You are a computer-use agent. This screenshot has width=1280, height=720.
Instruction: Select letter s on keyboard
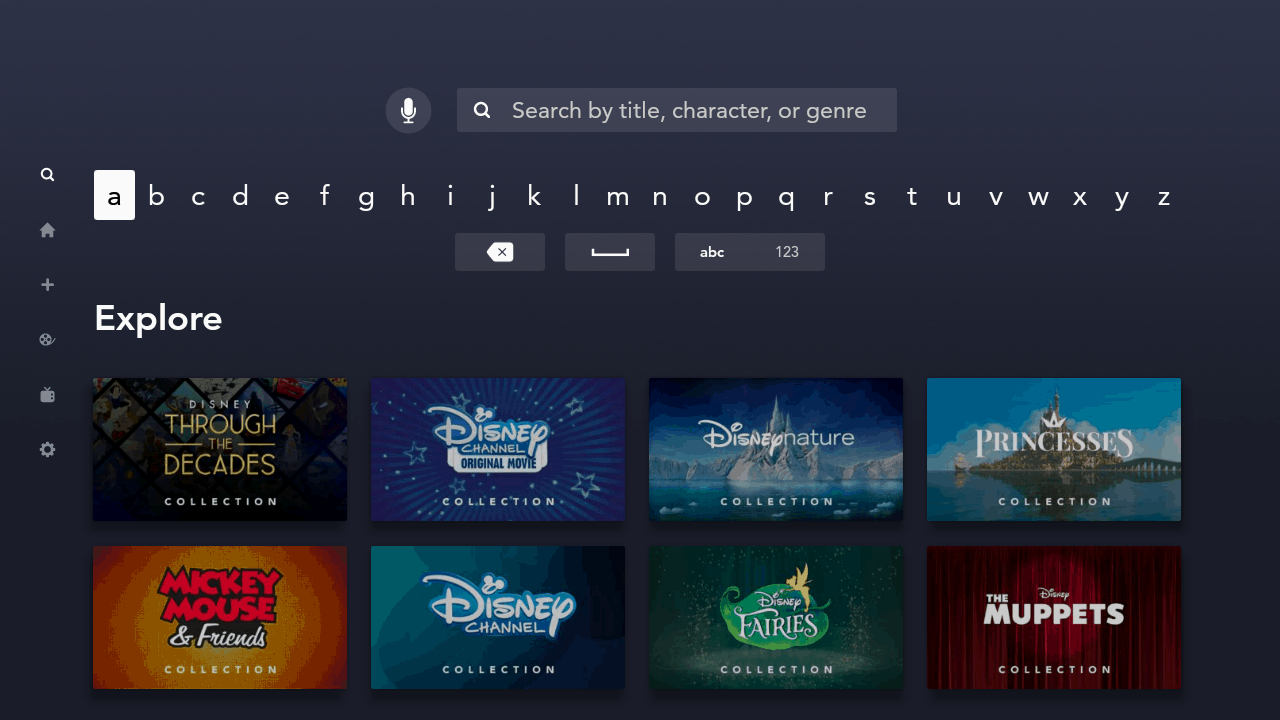point(870,196)
